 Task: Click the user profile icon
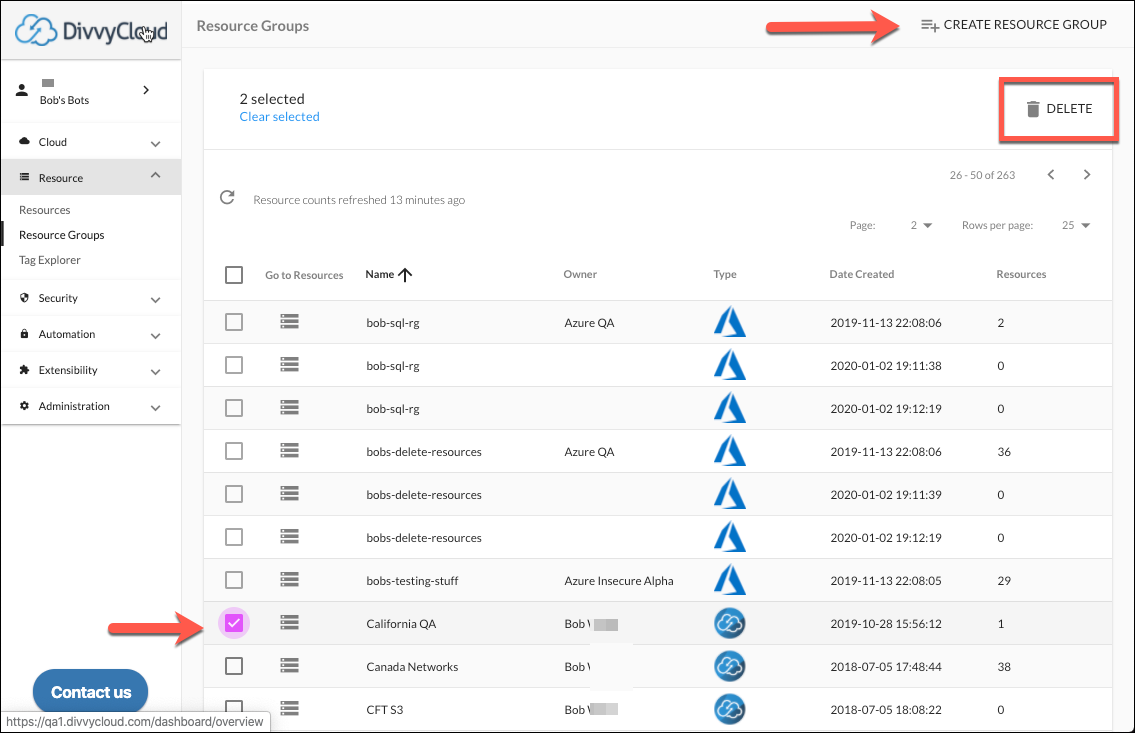click(x=22, y=90)
